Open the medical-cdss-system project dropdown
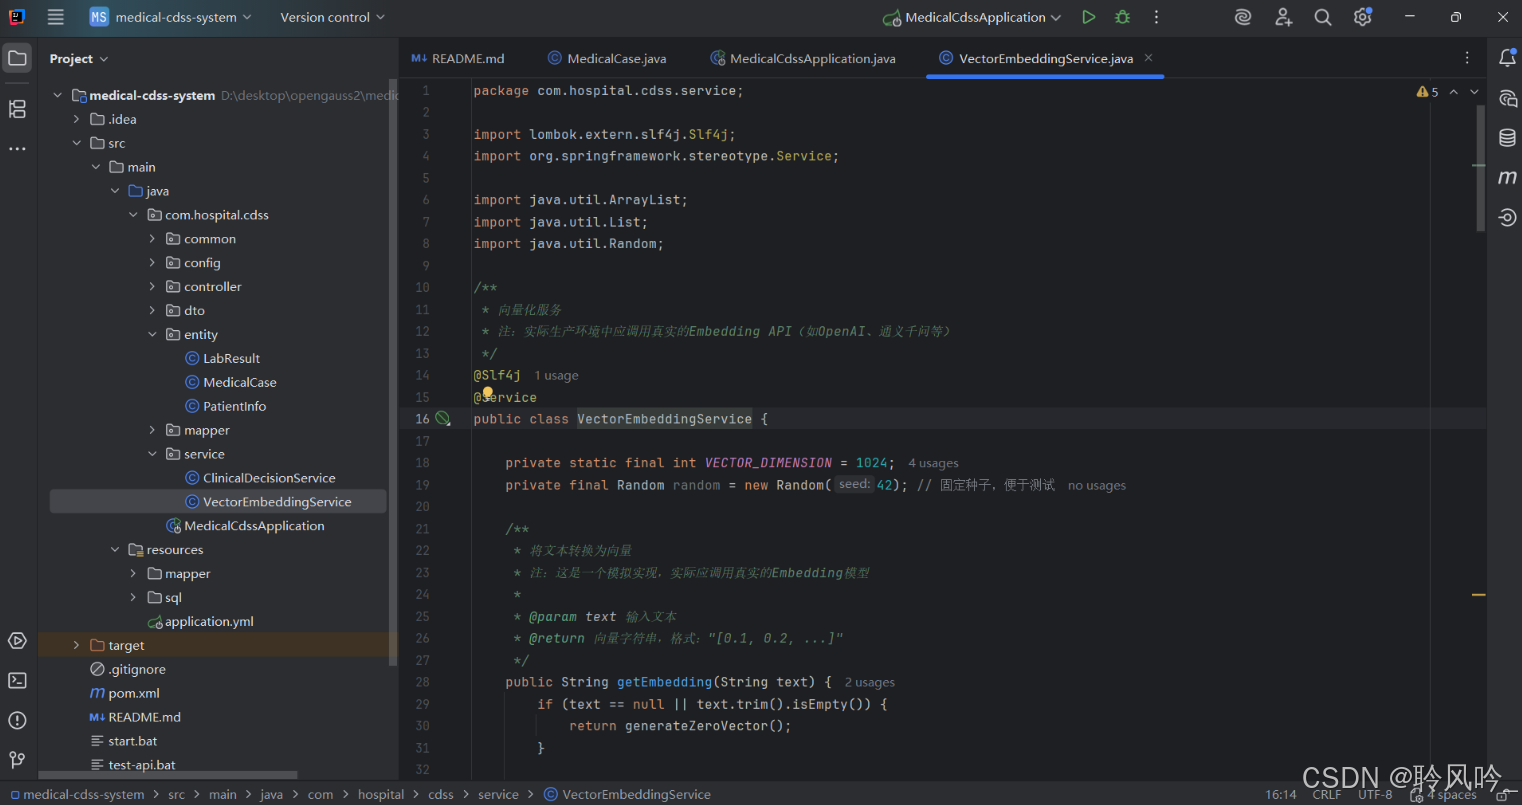This screenshot has width=1522, height=805. 170,17
